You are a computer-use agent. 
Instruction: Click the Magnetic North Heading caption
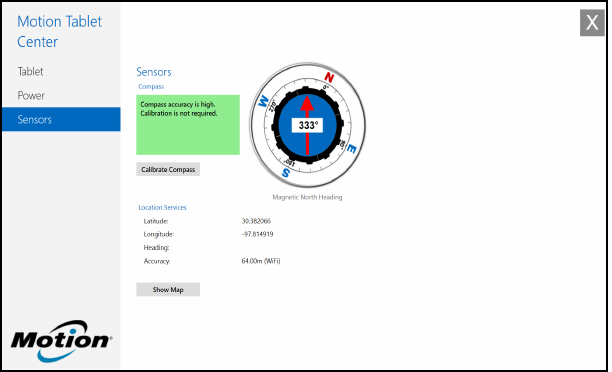[x=307, y=197]
